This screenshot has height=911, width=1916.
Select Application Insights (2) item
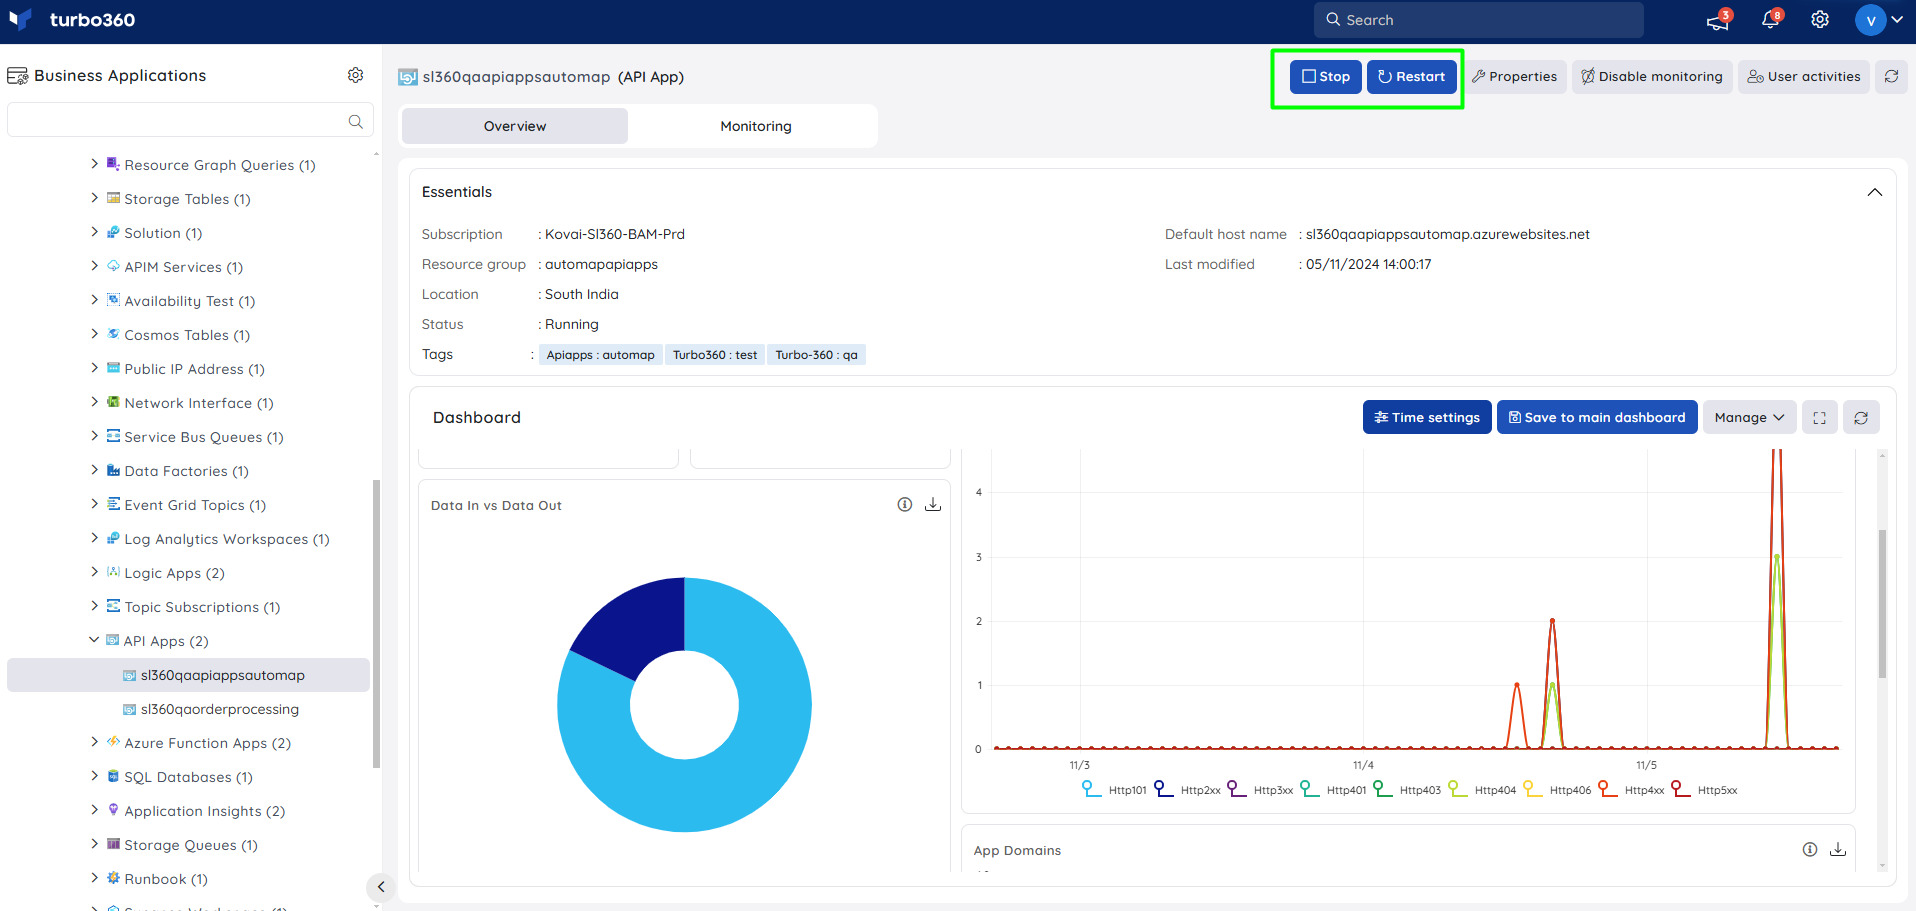click(204, 811)
